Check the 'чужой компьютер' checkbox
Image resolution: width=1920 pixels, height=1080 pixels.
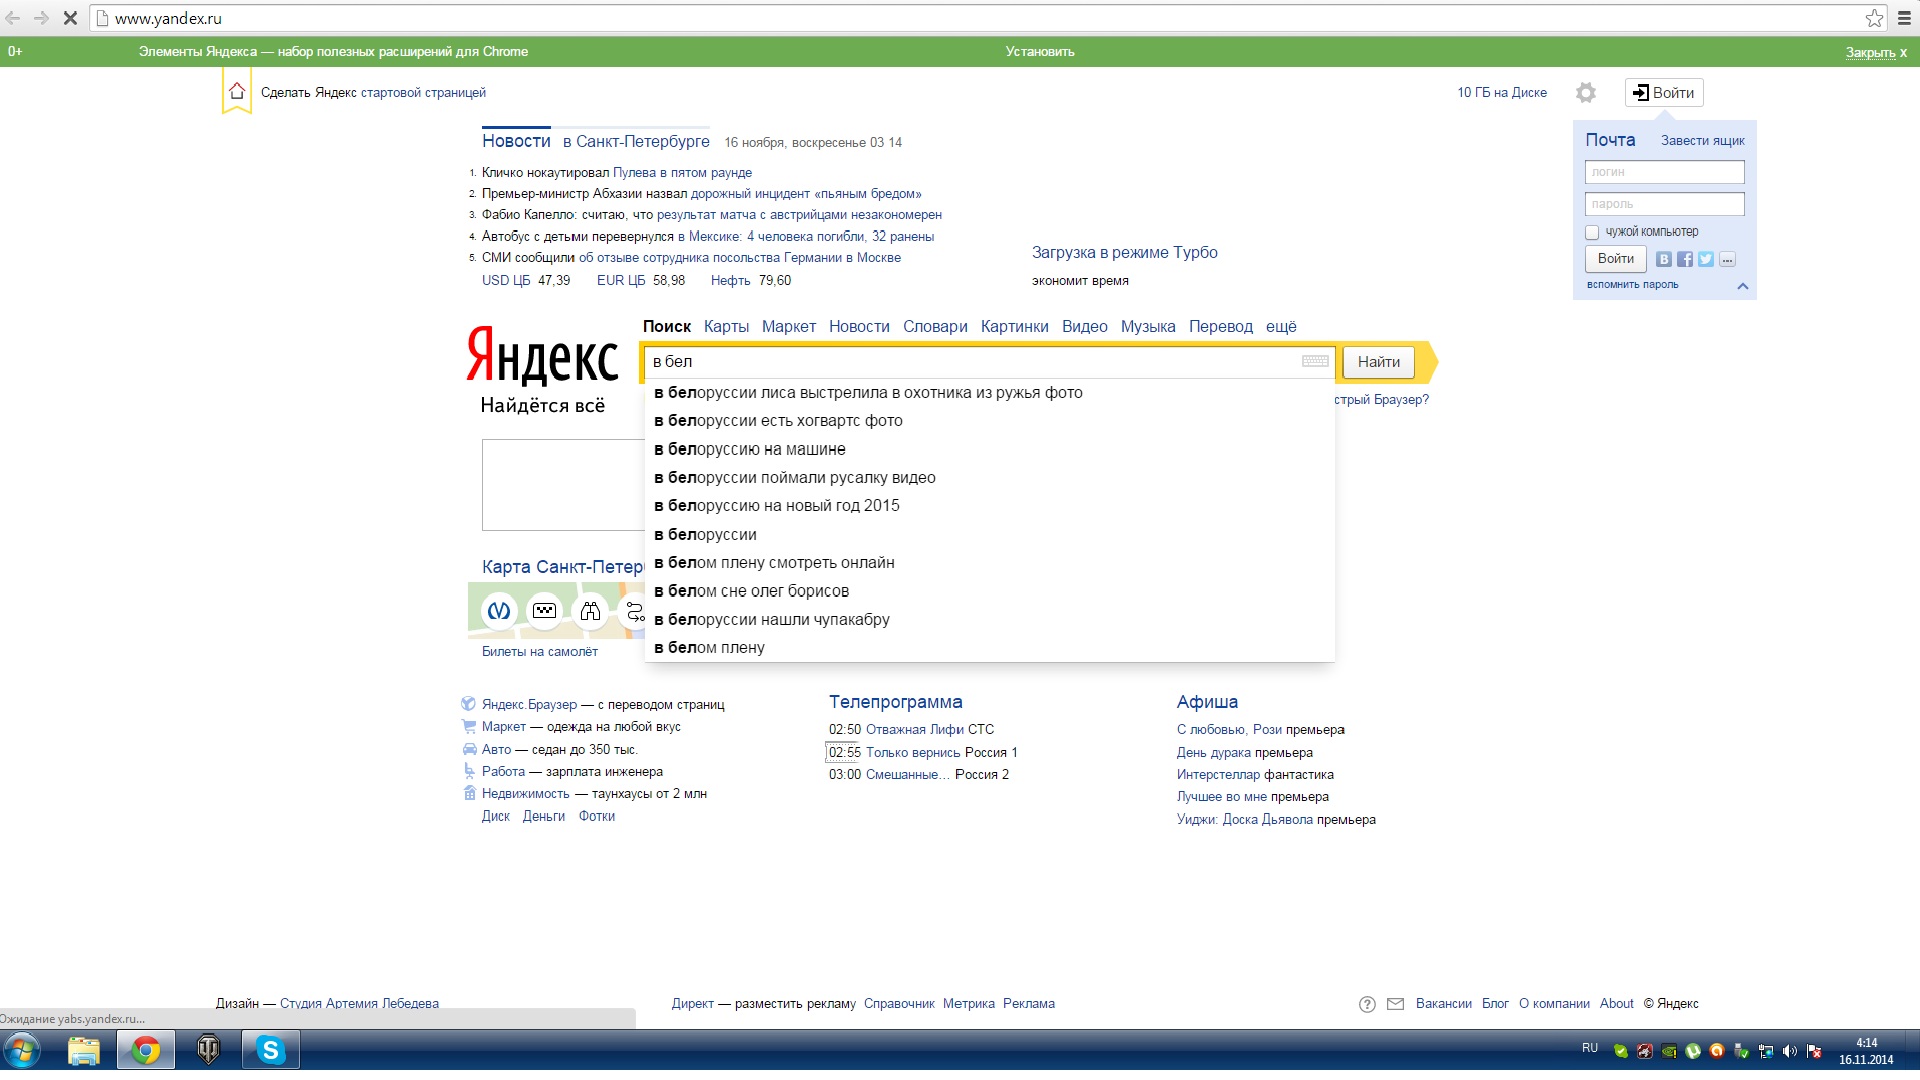1592,232
